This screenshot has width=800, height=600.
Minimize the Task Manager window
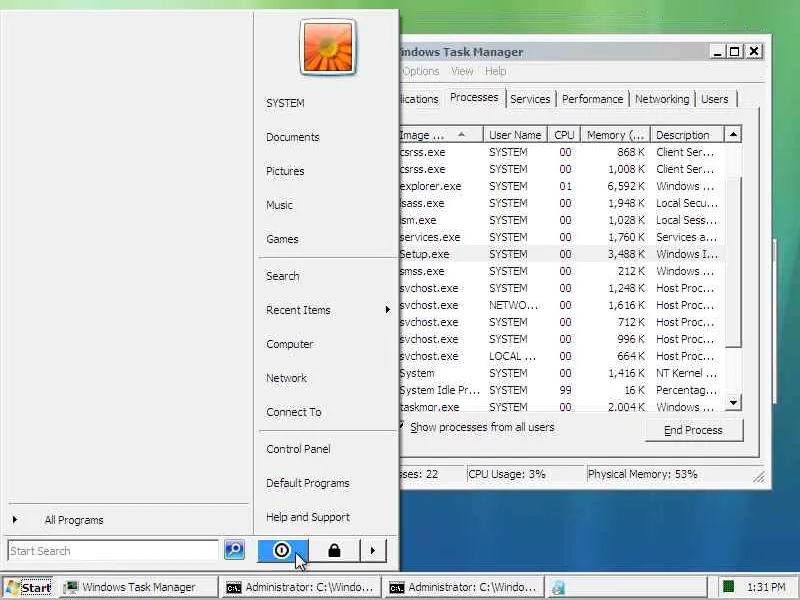pos(717,52)
